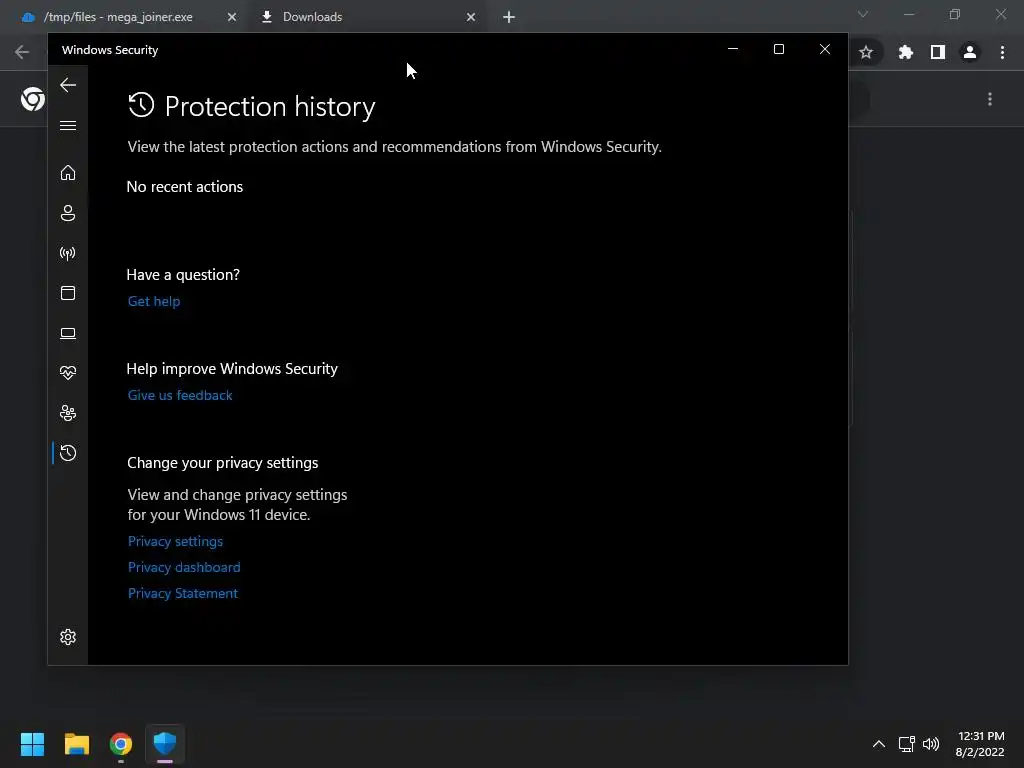Close the mega_joiner.exe Chrome tab
Screen dimensions: 1024x768
tap(232, 17)
